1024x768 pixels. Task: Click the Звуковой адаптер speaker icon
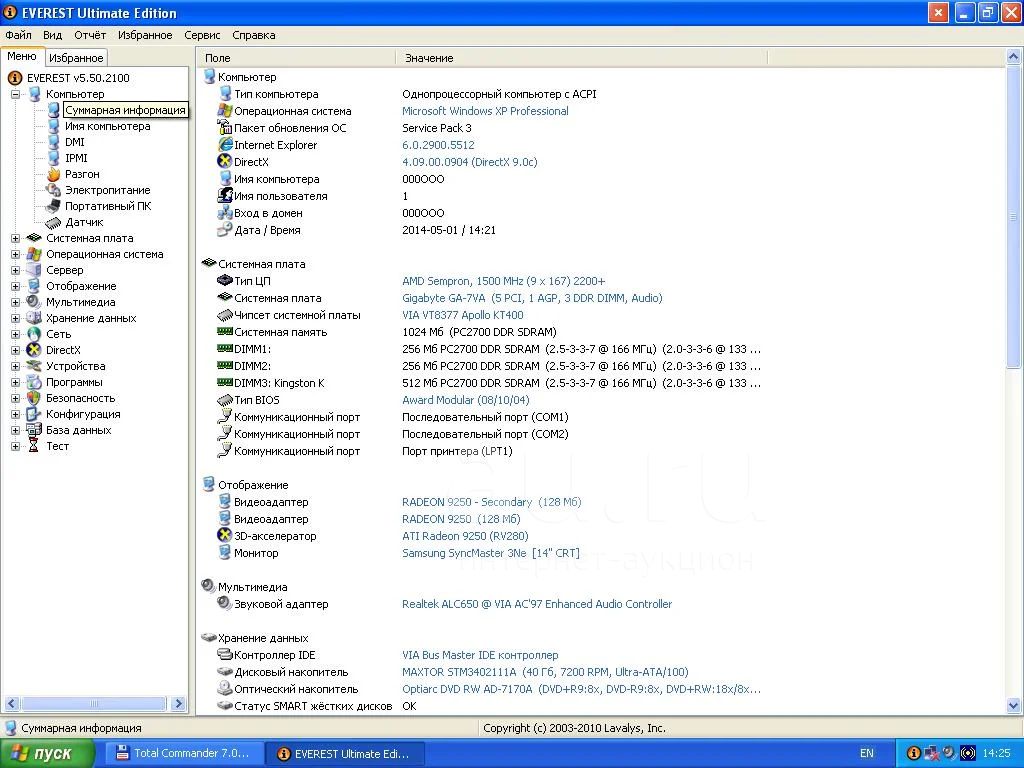tap(225, 604)
